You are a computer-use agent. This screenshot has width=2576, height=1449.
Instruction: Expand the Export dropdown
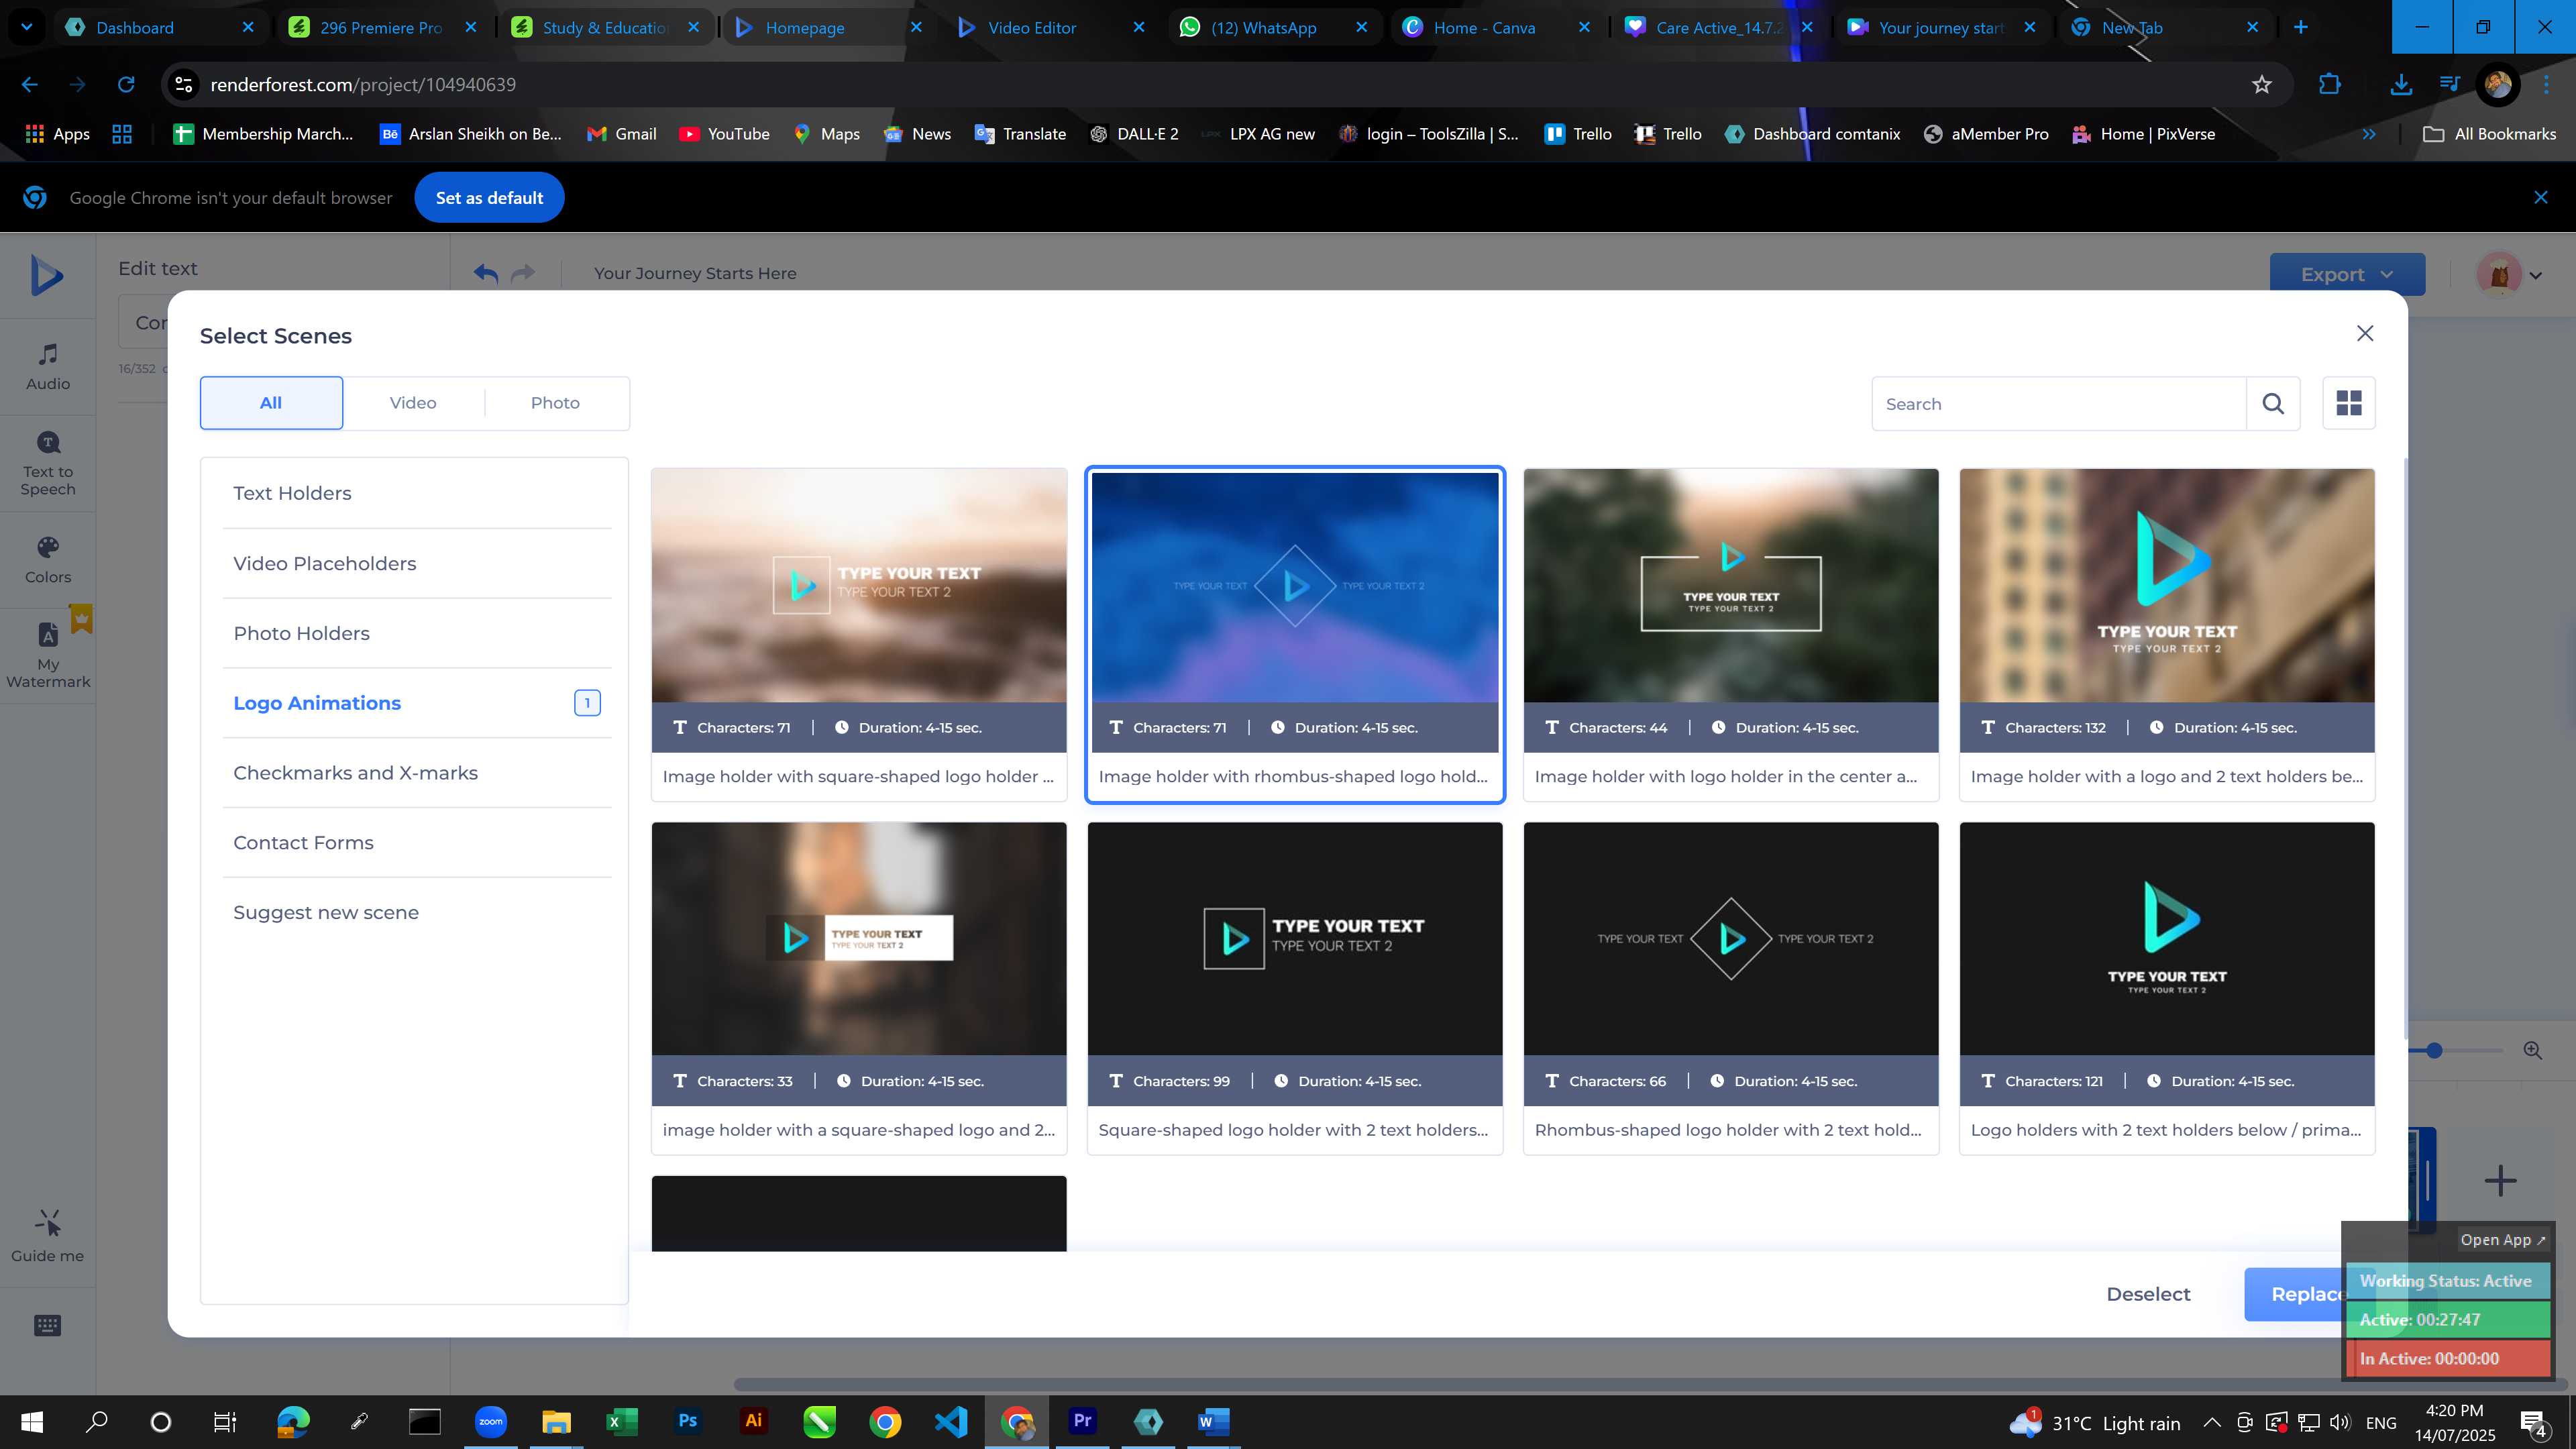[2347, 274]
